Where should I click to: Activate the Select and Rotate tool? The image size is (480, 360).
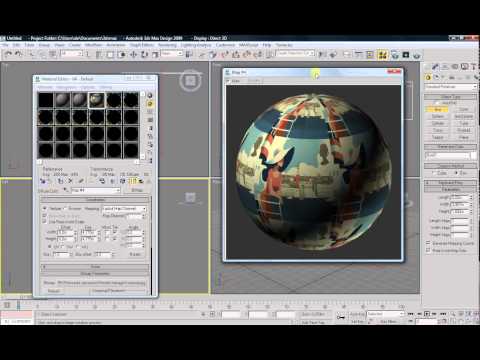coord(144,54)
